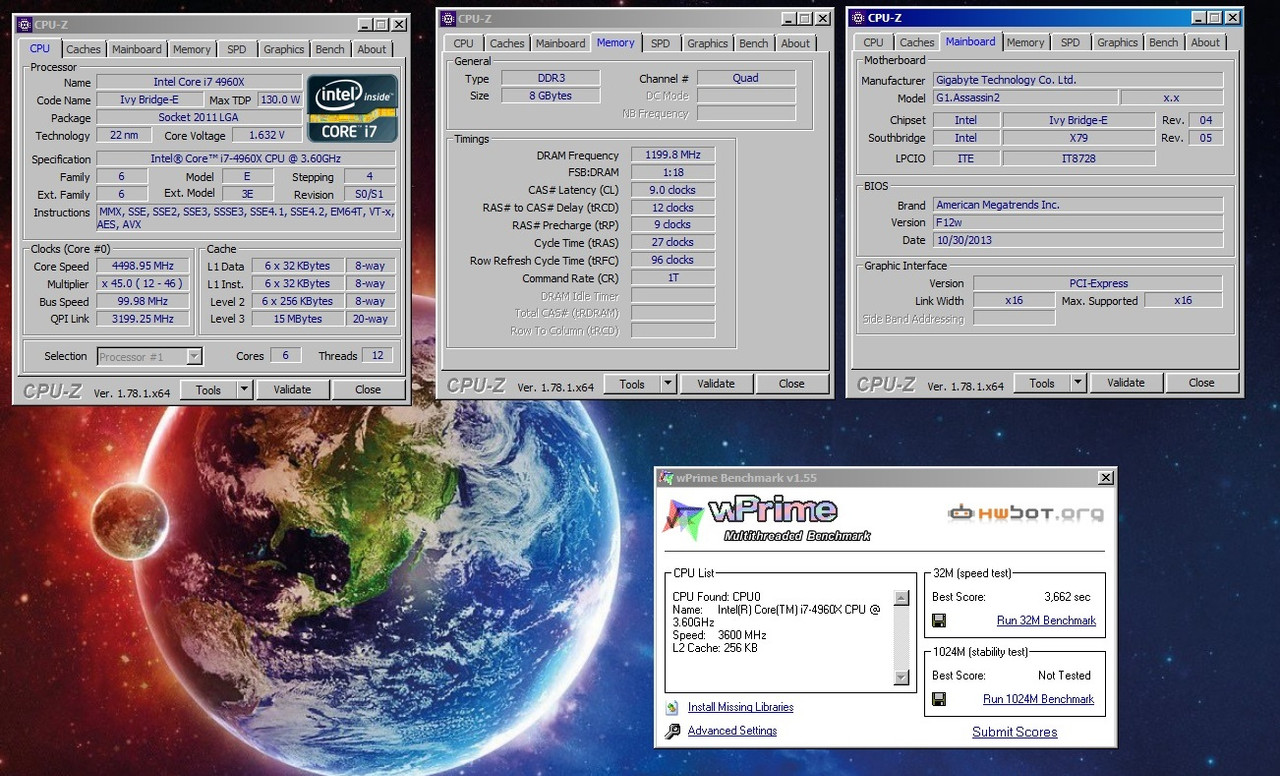Click the floppy save icon for 1024M score
This screenshot has height=776, width=1280.
pyautogui.click(x=939, y=699)
